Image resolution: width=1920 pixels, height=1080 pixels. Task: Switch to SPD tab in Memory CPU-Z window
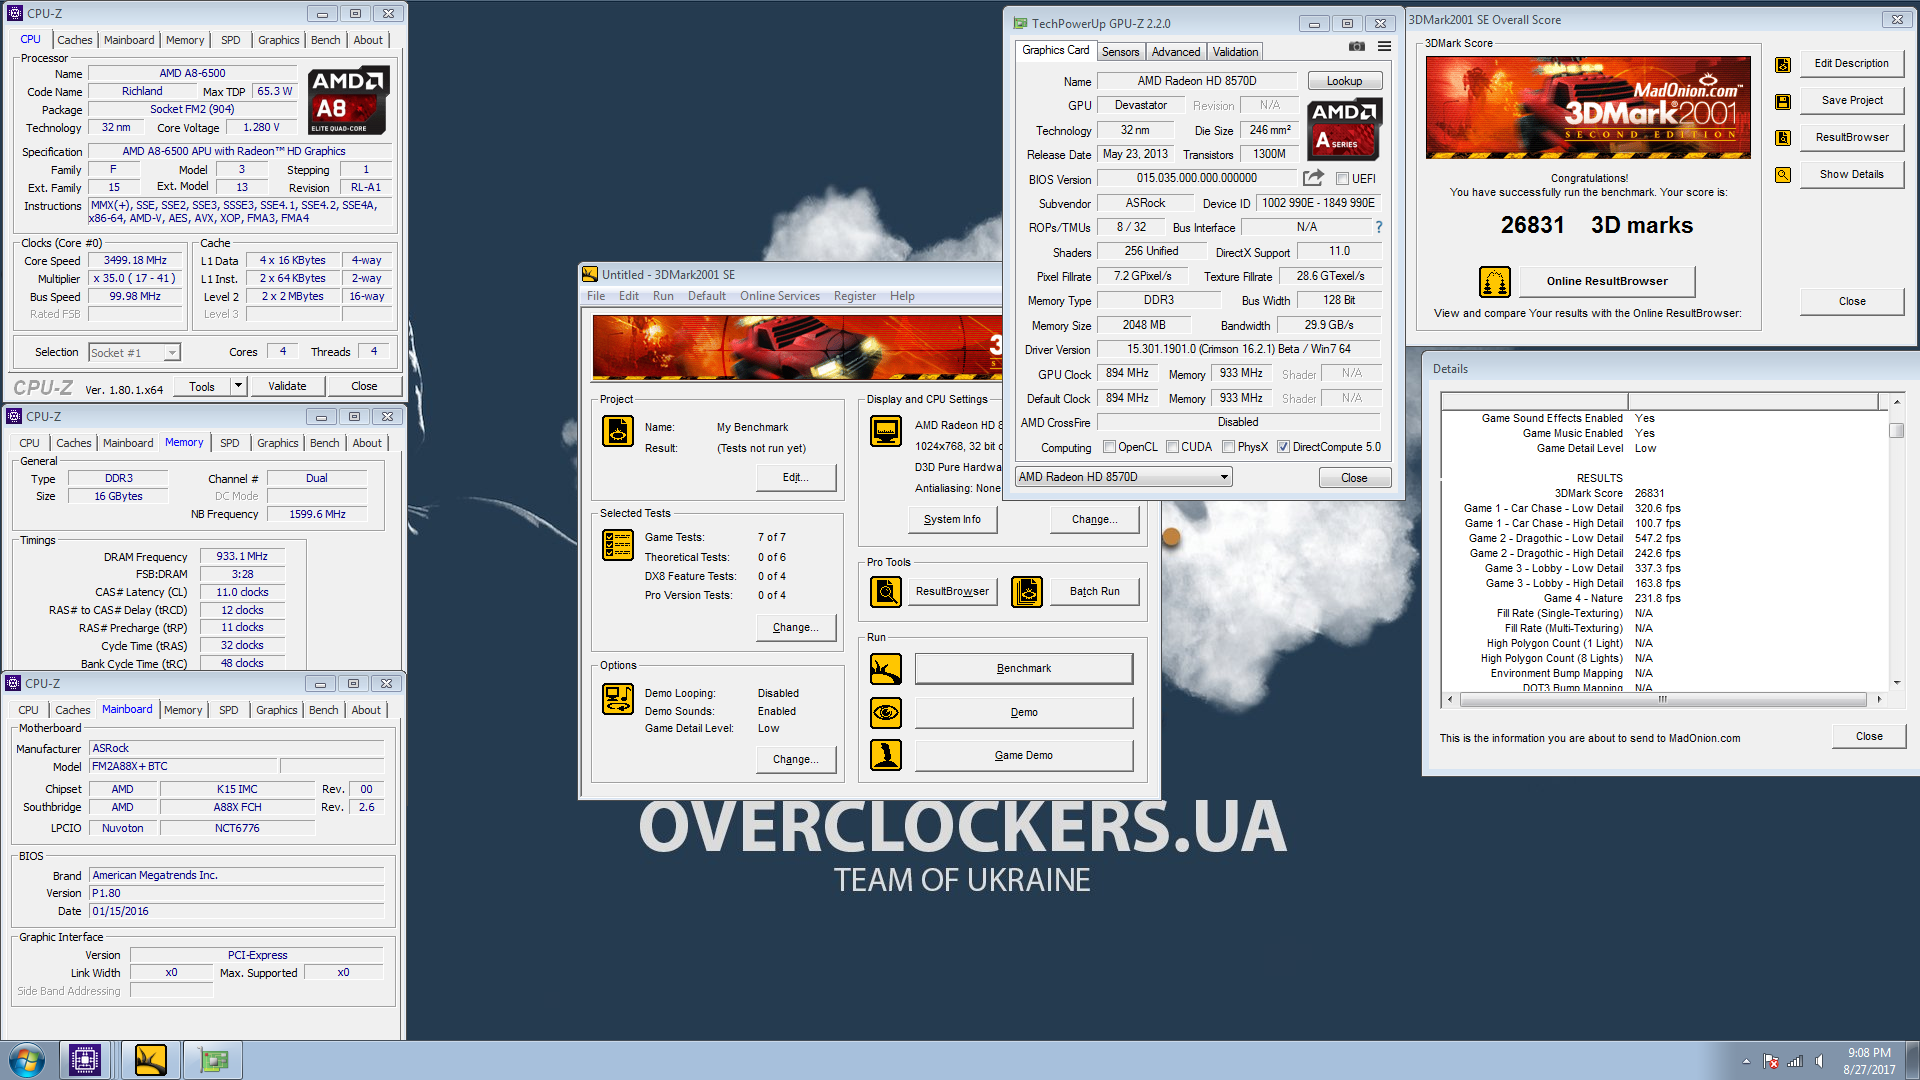pos(229,443)
